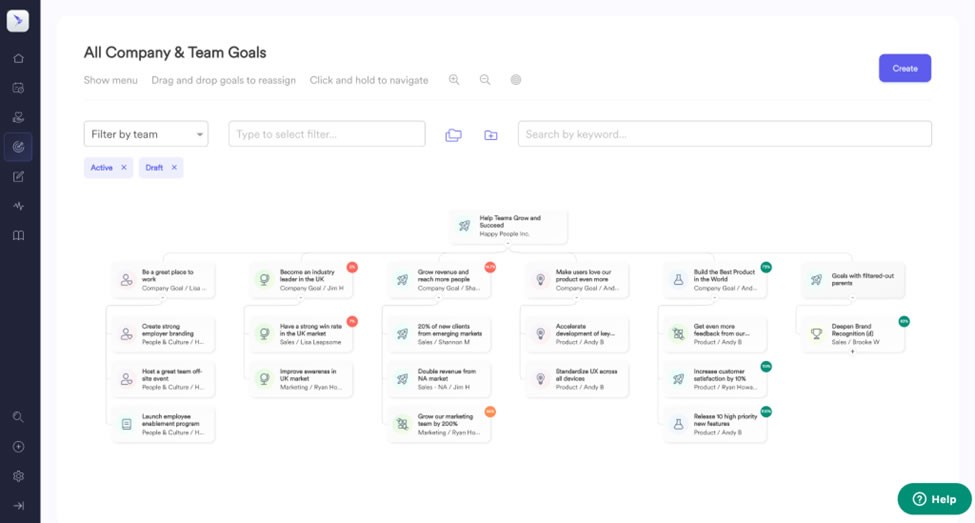Screen dimensions: 975x523
Task: Open the Filter by team dropdown
Action: coord(146,134)
